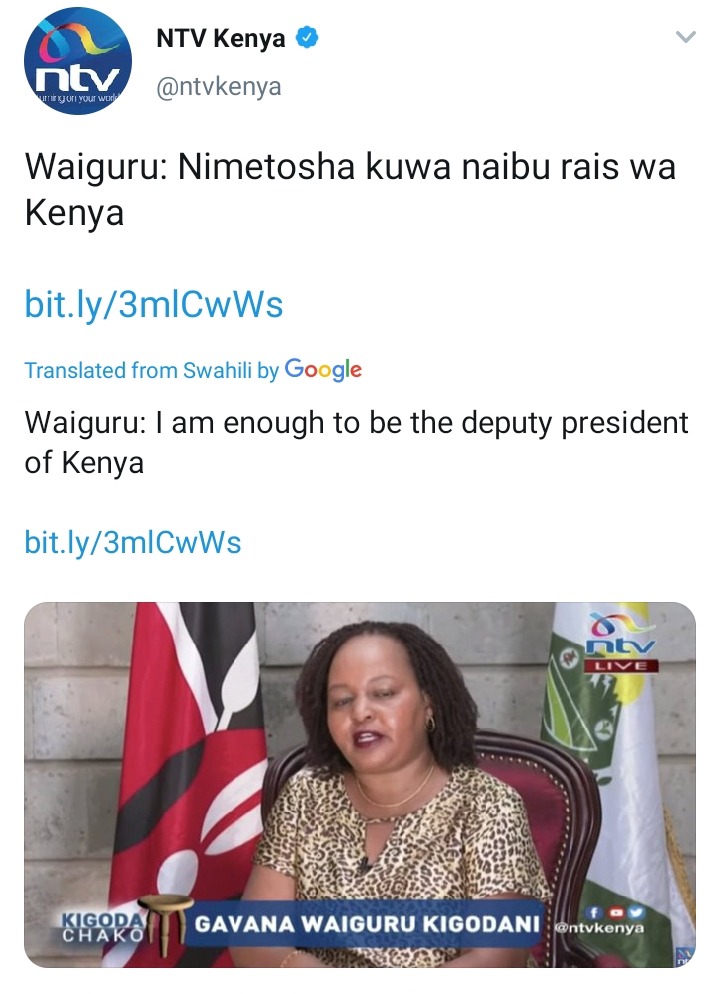720x994 pixels.
Task: Select the translated English tweet text
Action: tap(356, 442)
